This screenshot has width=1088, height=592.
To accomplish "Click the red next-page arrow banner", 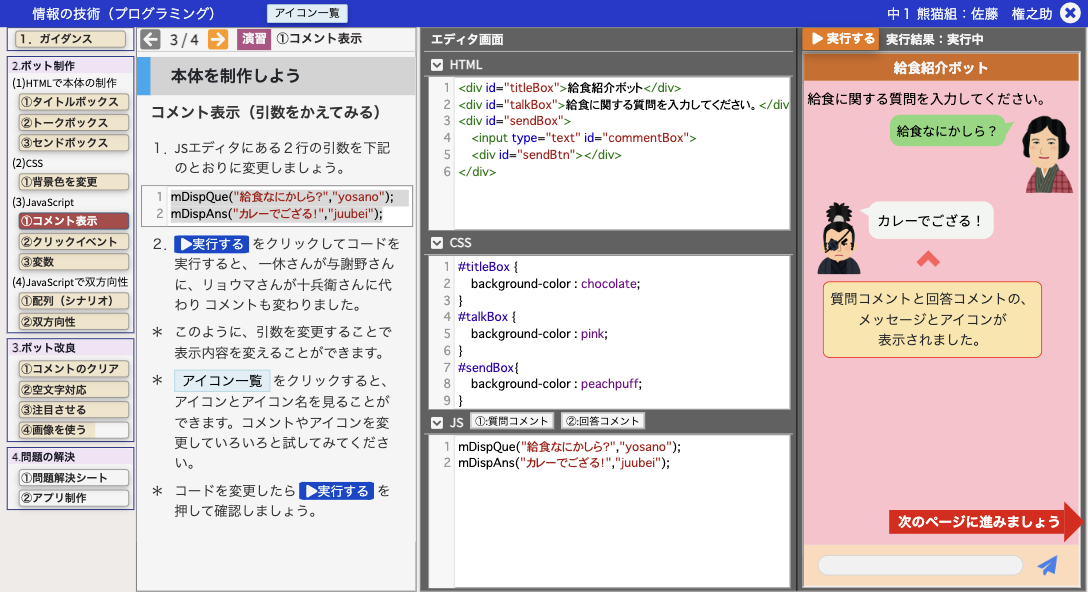I will click(x=985, y=521).
